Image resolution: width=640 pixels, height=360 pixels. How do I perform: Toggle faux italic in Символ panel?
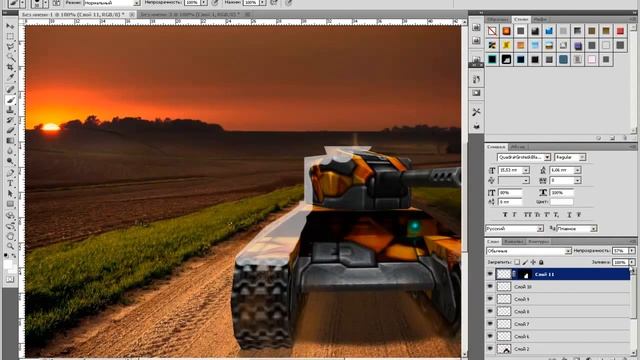pos(514,214)
